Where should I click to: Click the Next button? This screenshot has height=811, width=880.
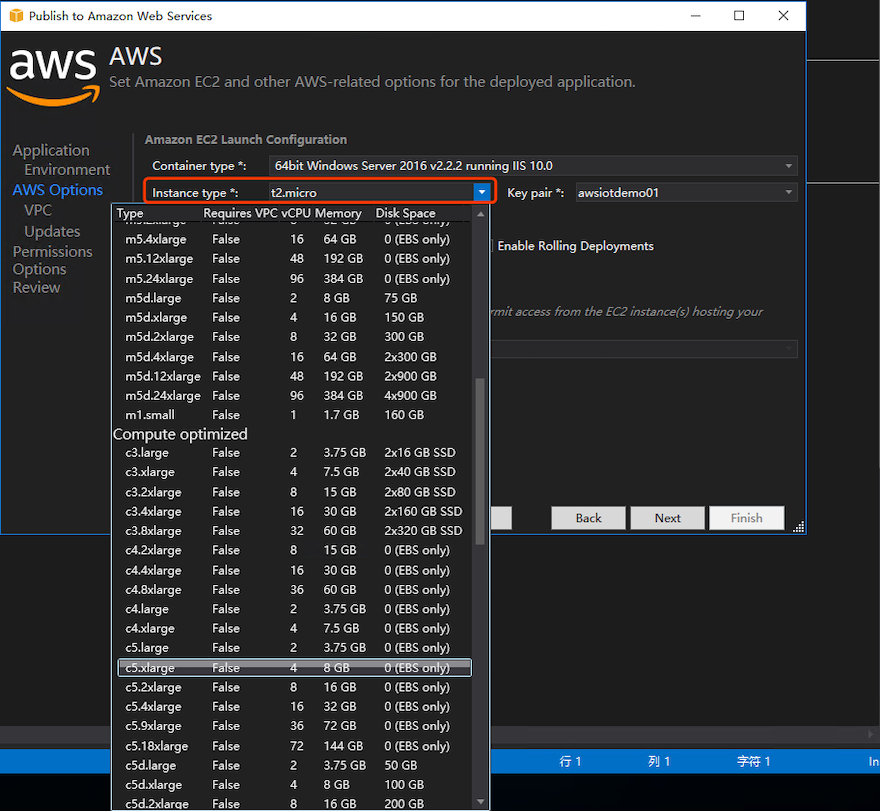coord(667,518)
